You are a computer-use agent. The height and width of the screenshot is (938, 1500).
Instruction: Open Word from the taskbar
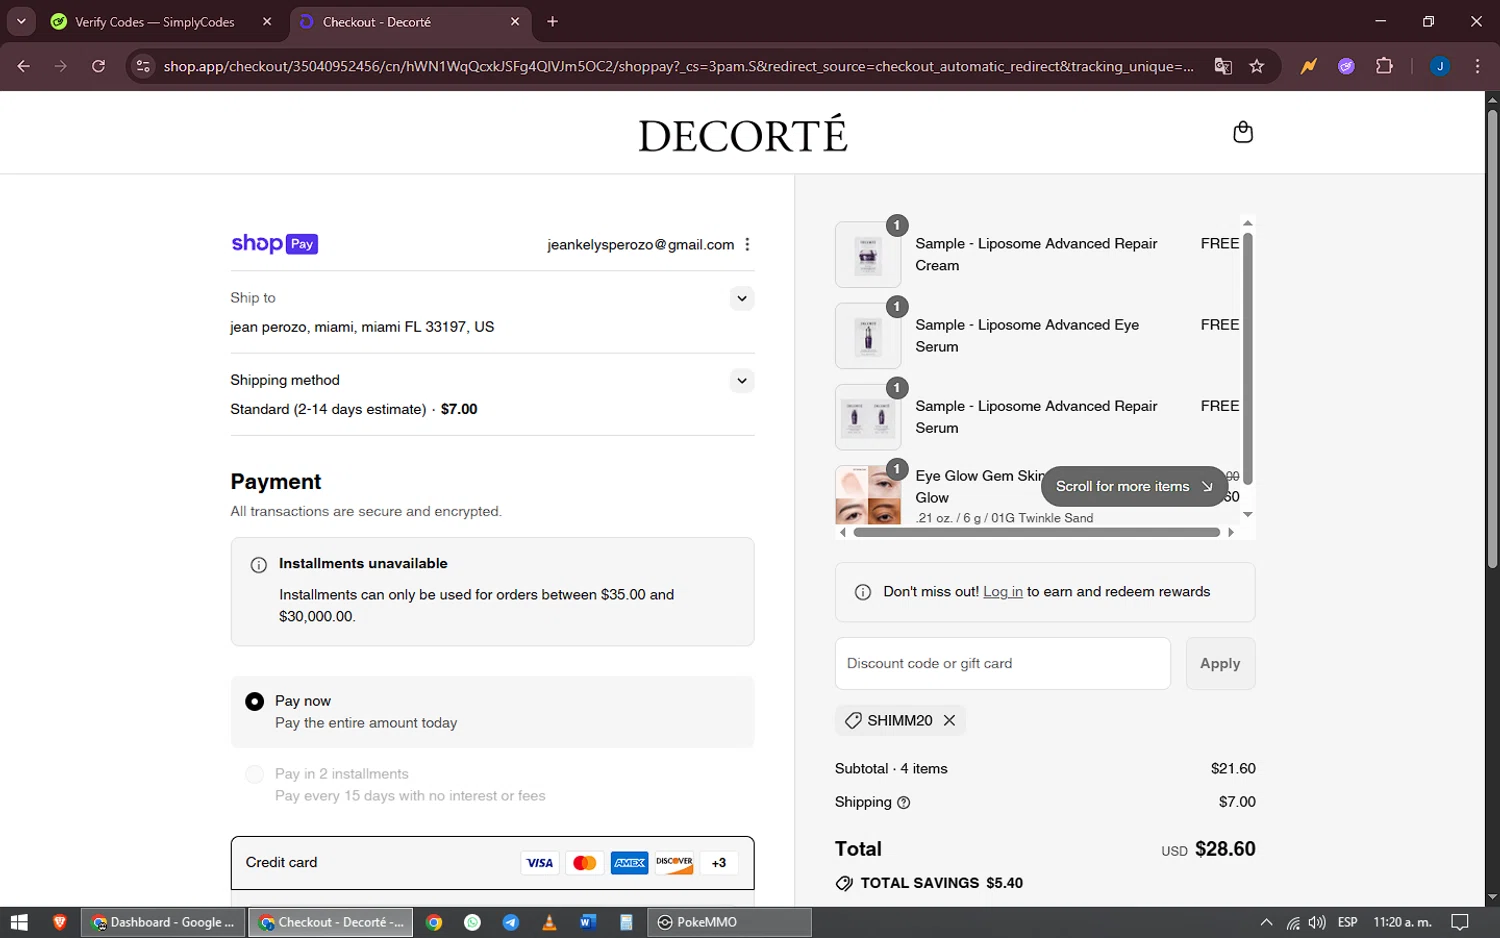pyautogui.click(x=587, y=922)
